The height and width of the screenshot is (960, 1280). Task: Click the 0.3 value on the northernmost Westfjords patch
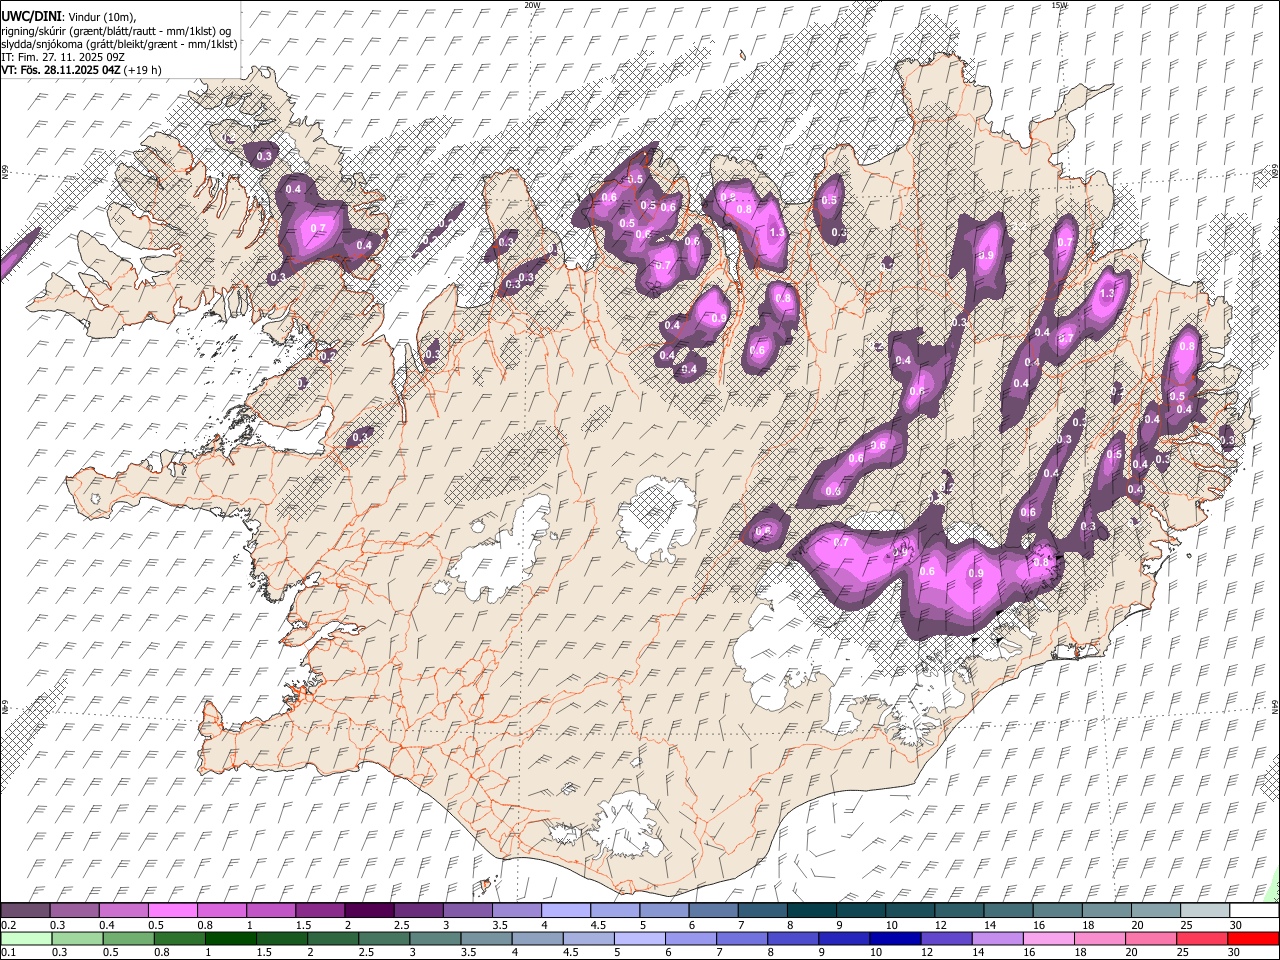tap(264, 156)
